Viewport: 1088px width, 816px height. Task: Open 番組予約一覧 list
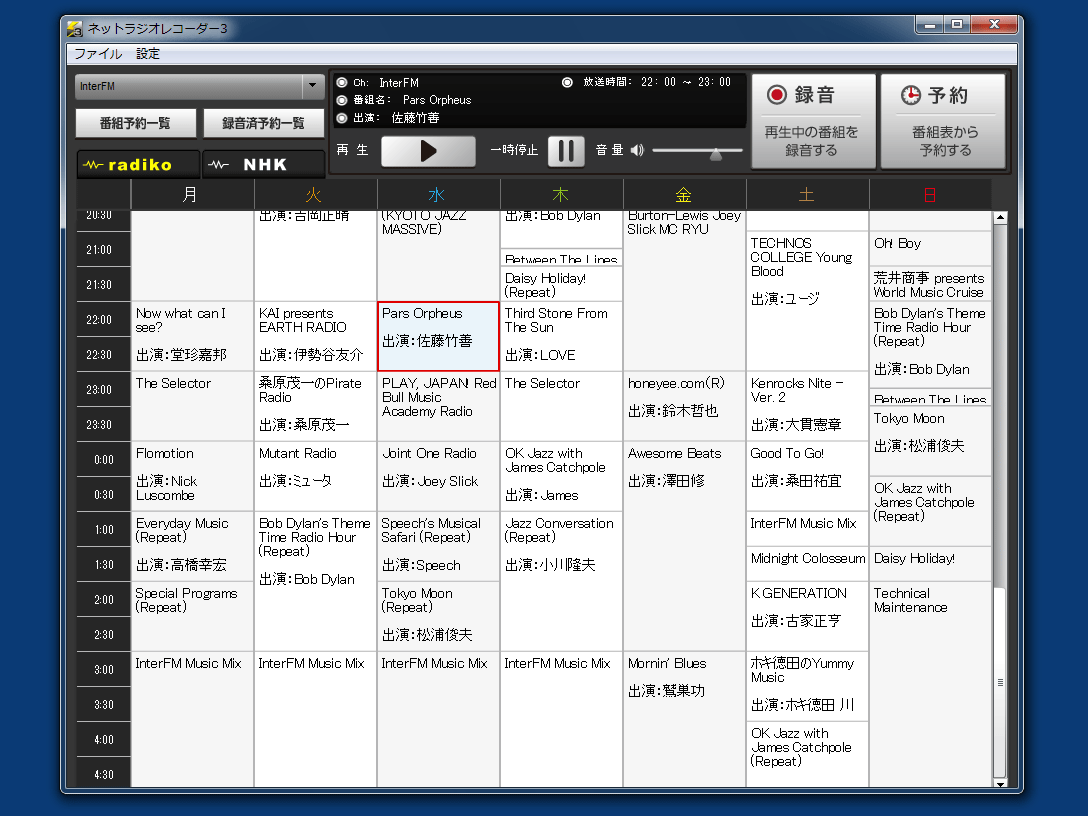(135, 124)
